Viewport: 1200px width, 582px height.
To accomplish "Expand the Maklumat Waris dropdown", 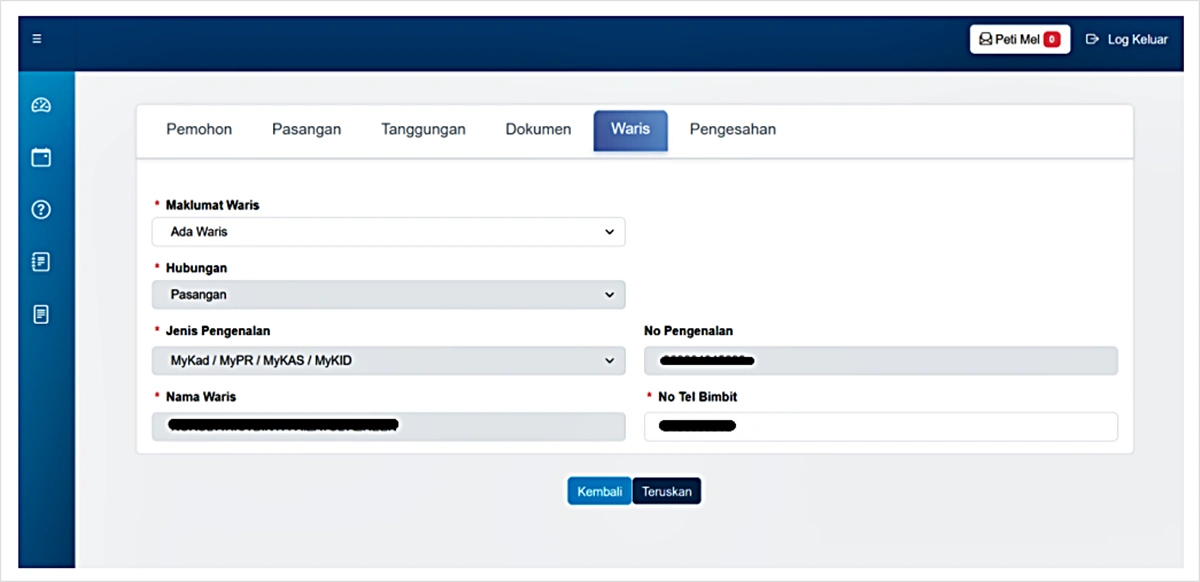I will pos(388,232).
